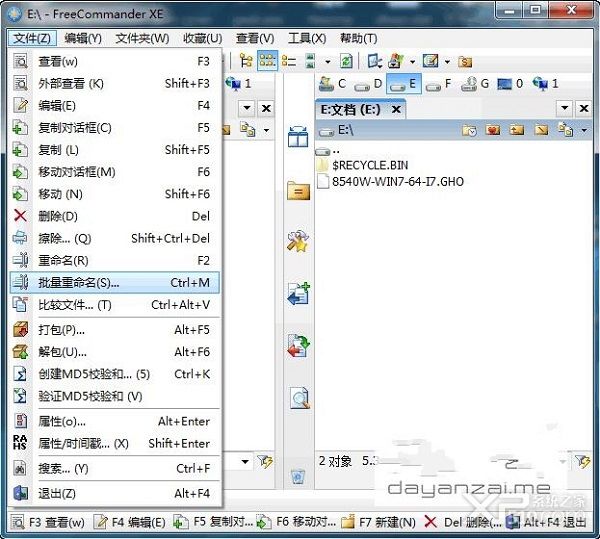This screenshot has width=600, height=539.
Task: Go to parent folder icon in E:\ bar
Action: [x=517, y=130]
